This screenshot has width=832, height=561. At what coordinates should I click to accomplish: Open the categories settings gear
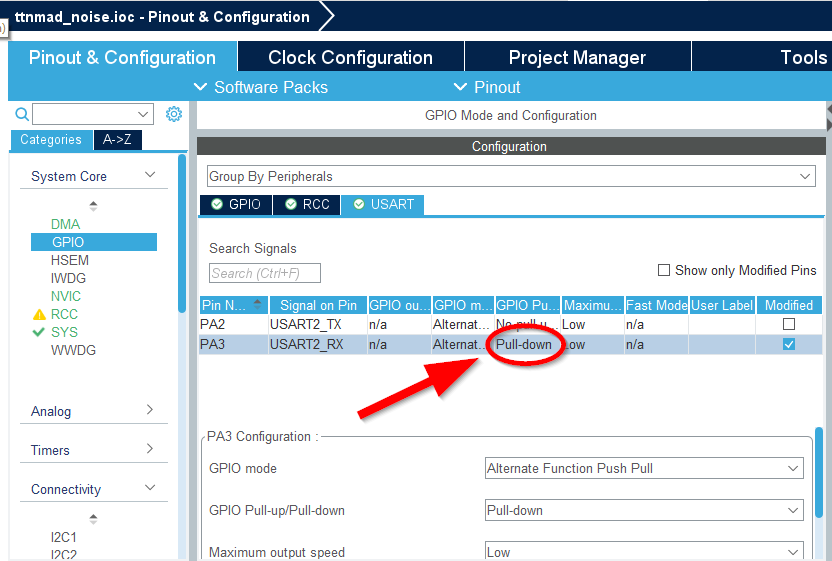[x=173, y=114]
